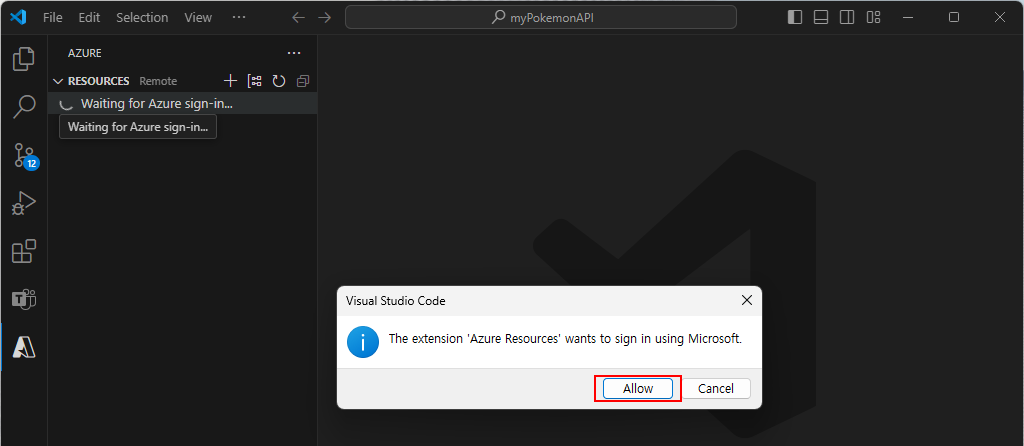
Task: Click the blue info icon in dialog
Action: click(x=363, y=342)
